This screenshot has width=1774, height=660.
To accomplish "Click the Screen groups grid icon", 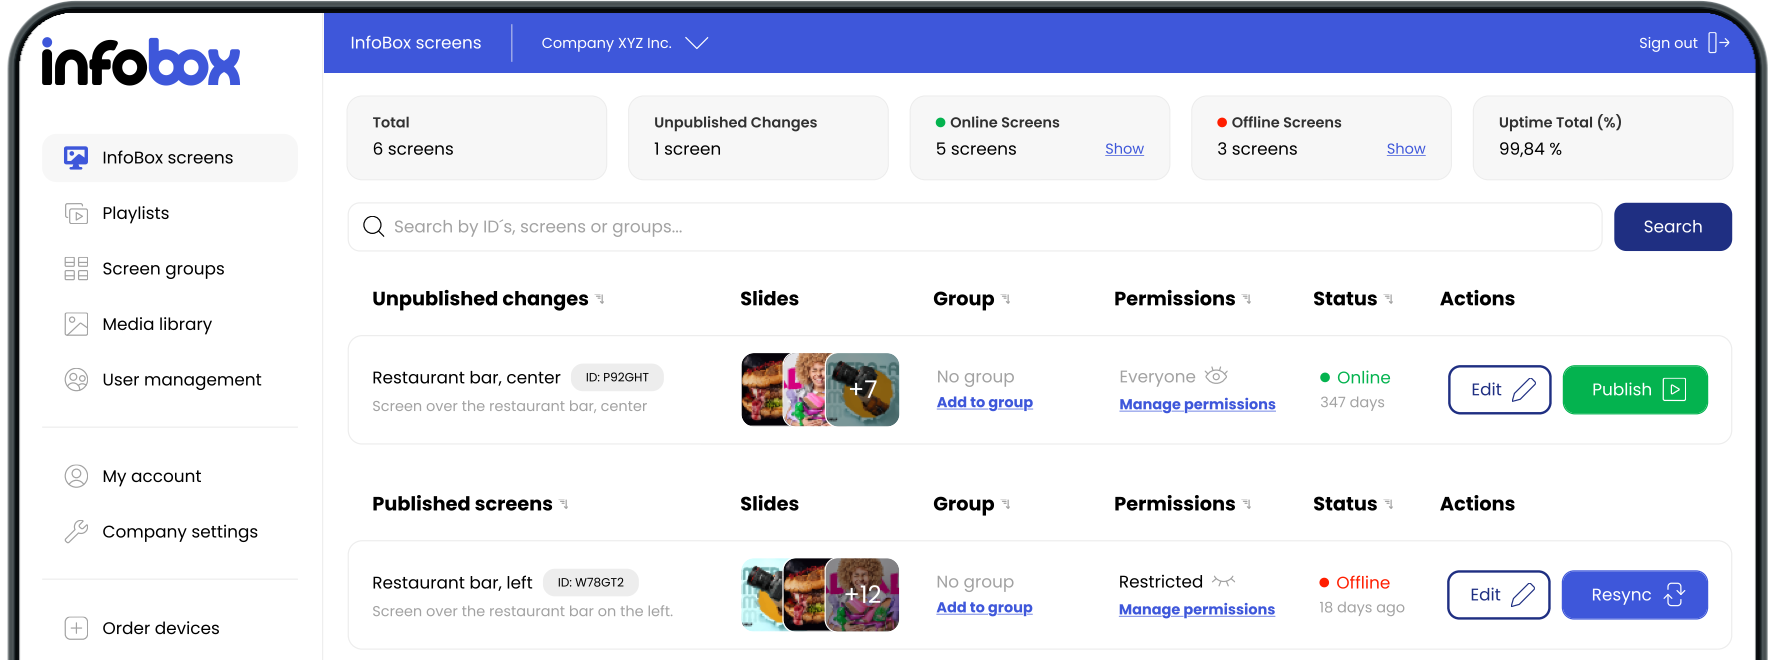I will pos(76,269).
